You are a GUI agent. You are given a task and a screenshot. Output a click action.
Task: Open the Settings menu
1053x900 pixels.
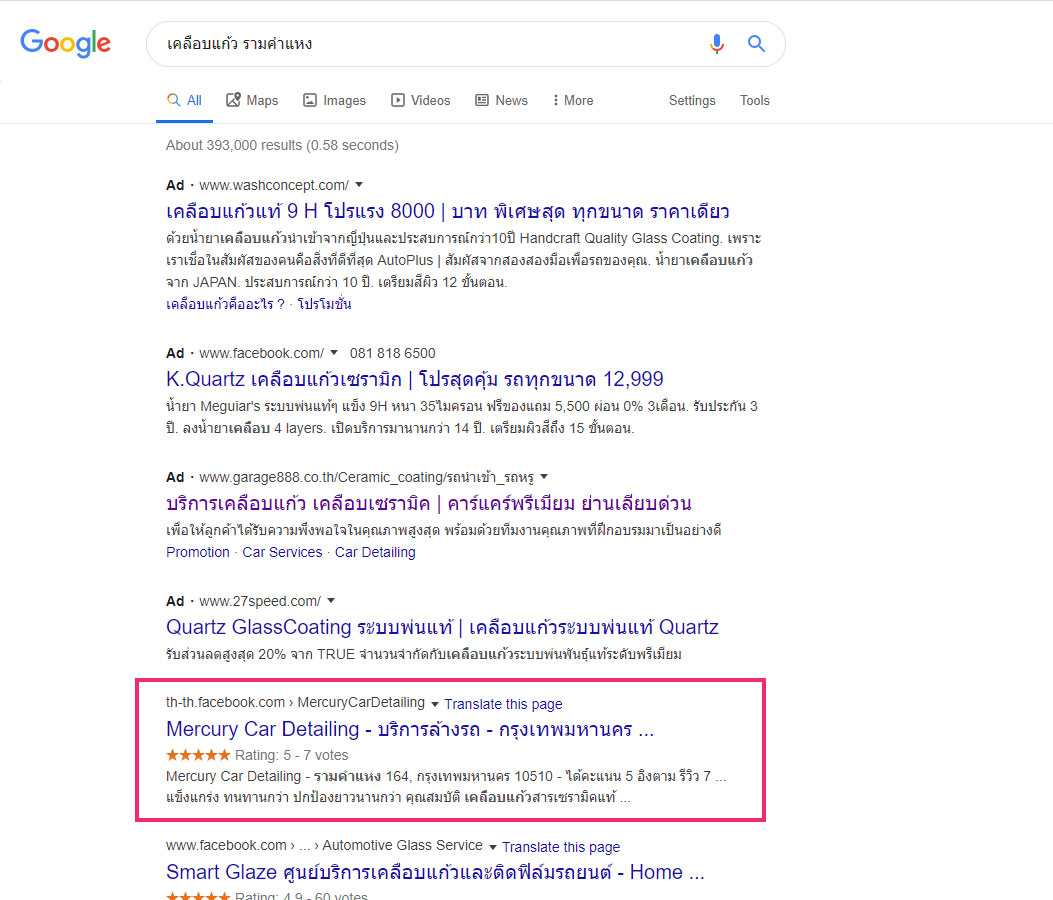pos(692,100)
